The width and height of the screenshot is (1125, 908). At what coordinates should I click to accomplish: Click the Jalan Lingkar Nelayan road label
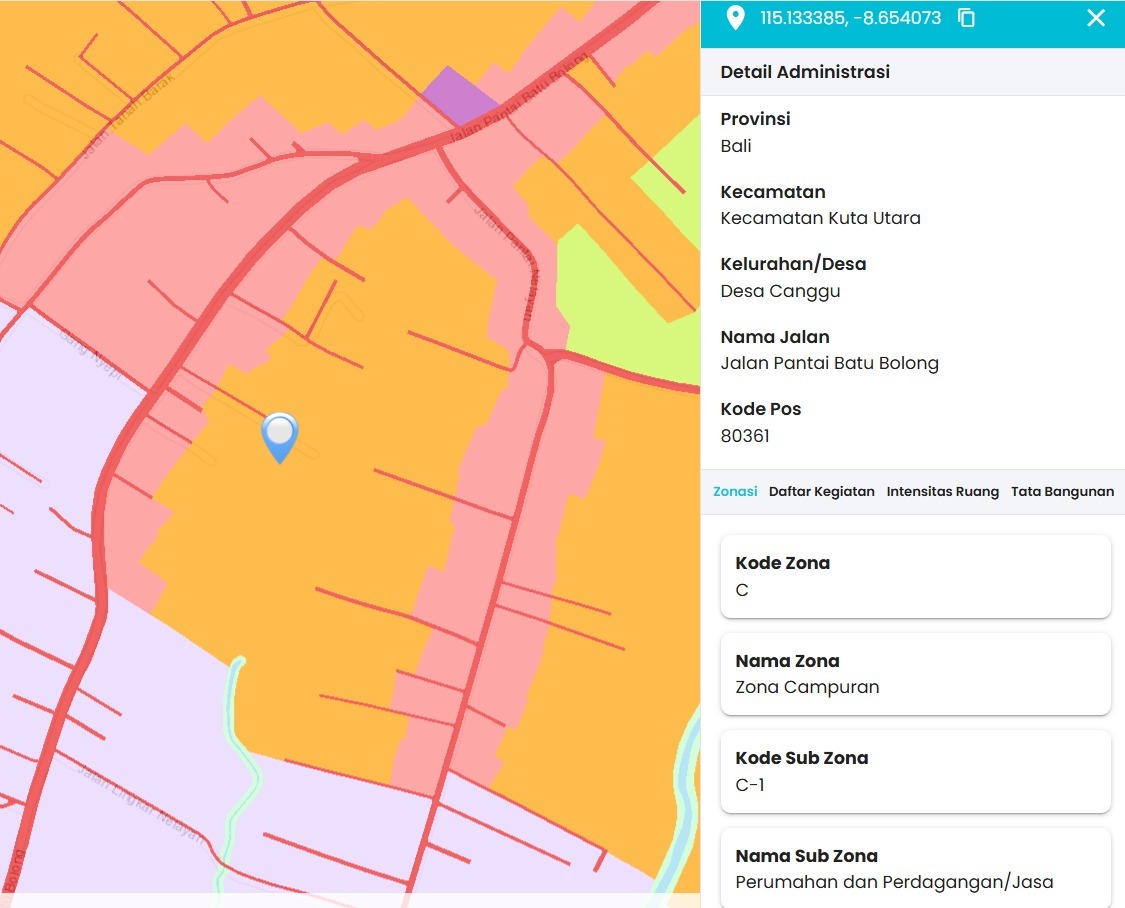(141, 802)
